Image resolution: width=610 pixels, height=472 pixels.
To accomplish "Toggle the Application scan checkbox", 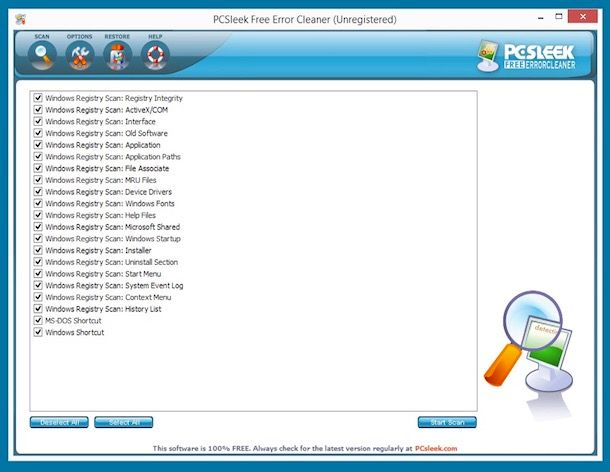I will (x=38, y=144).
